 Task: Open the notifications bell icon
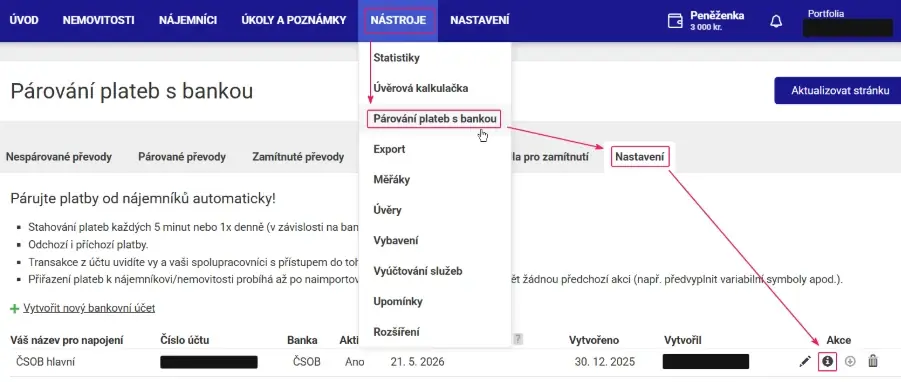click(776, 21)
